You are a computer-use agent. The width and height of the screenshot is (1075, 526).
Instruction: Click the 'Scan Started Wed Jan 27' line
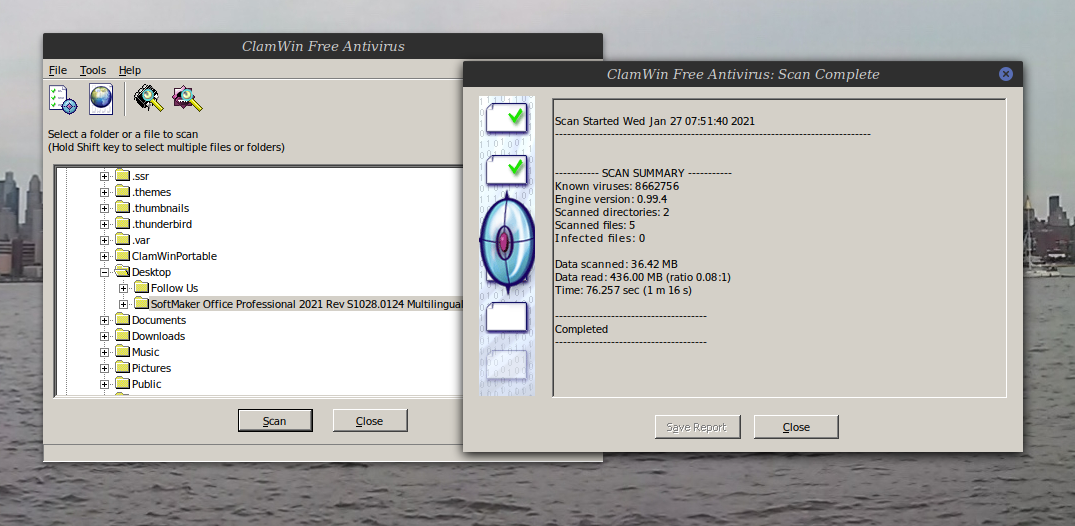point(654,121)
